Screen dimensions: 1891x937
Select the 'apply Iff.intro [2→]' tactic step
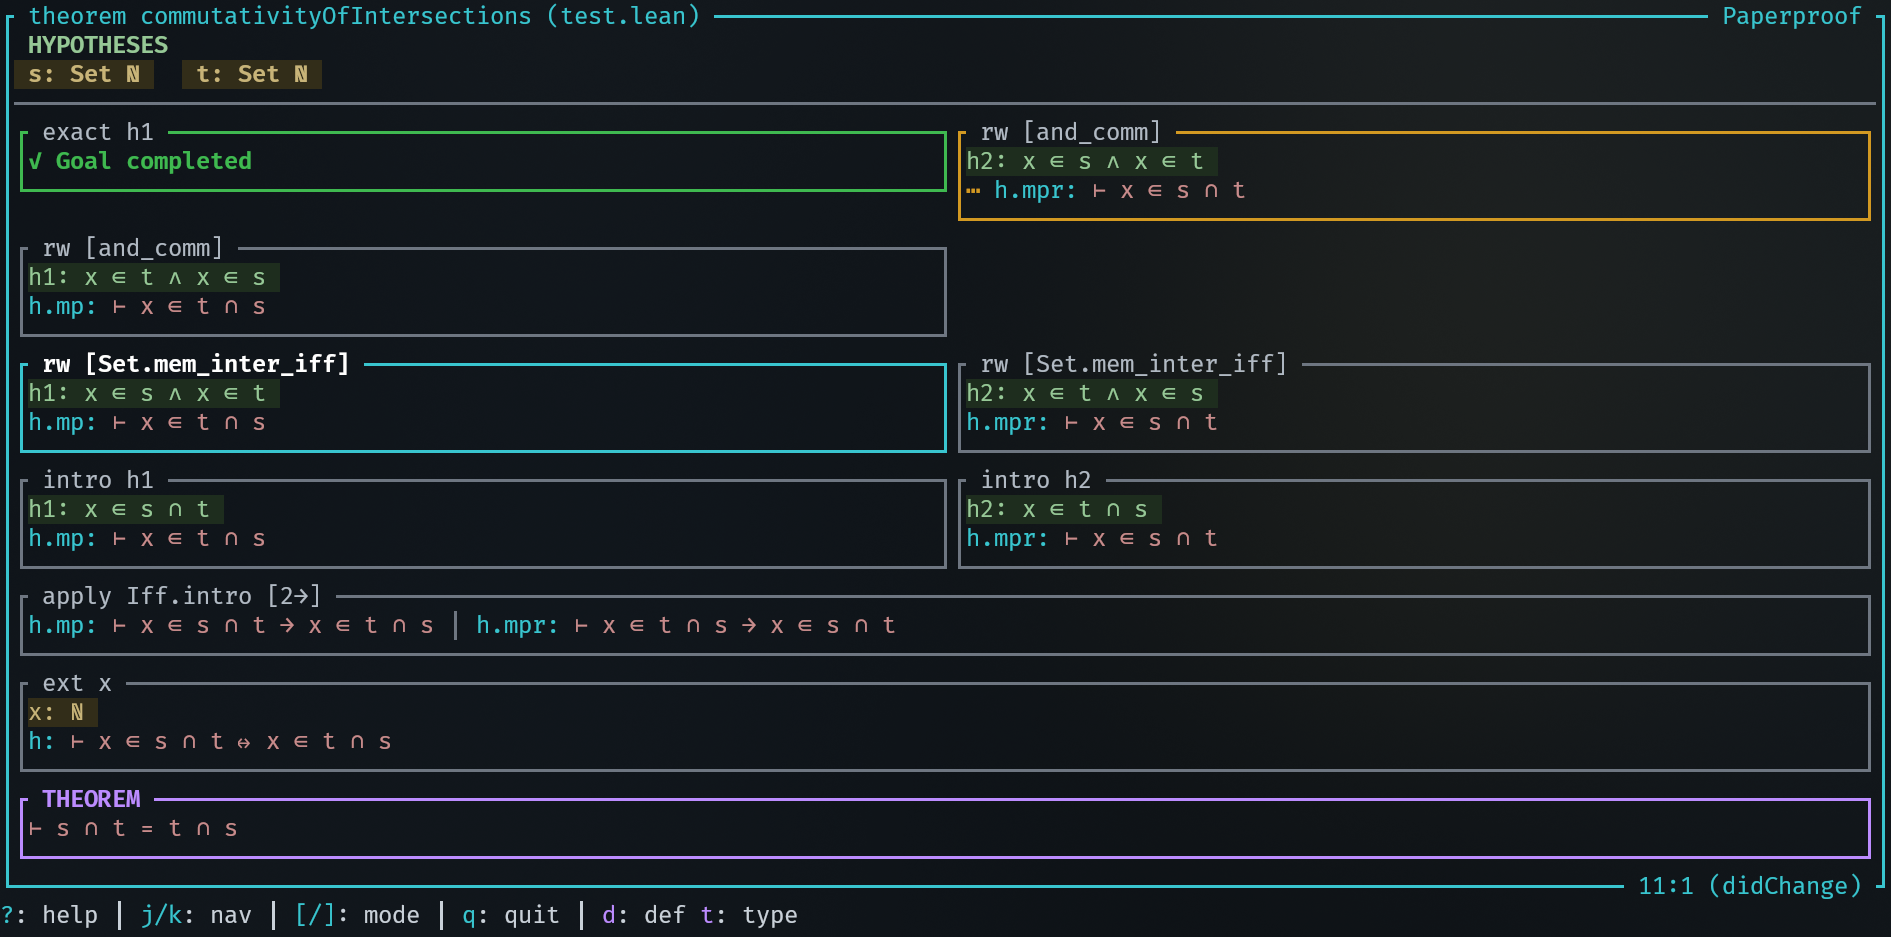[x=181, y=596]
